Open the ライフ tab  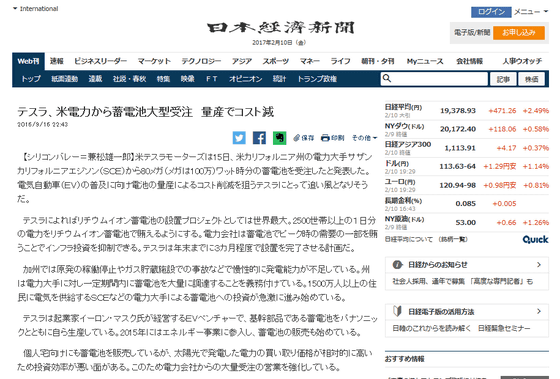tap(340, 61)
